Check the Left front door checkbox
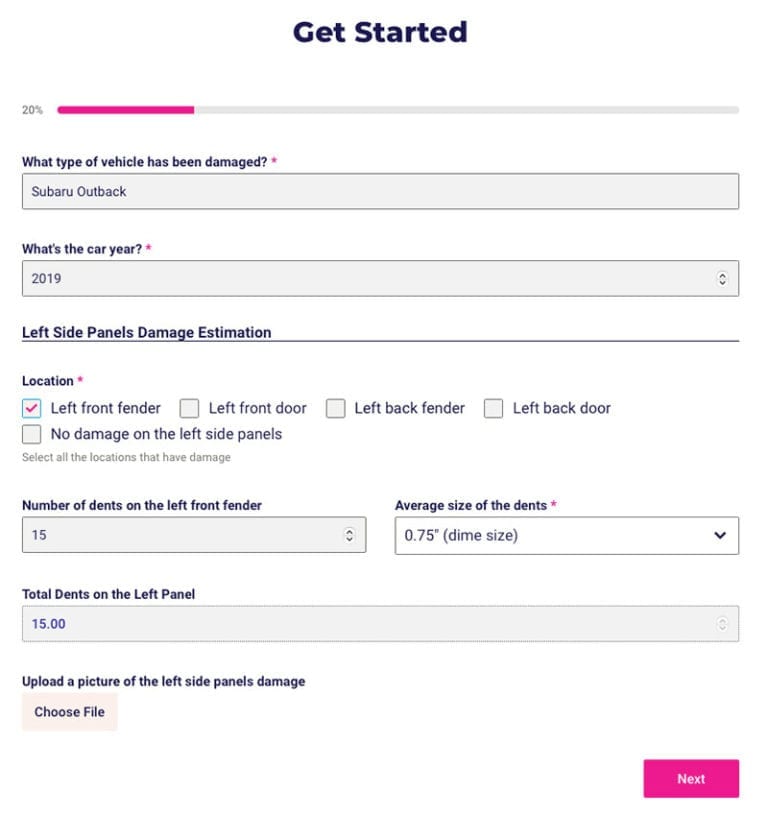Screen dimensions: 768x816 point(188,408)
